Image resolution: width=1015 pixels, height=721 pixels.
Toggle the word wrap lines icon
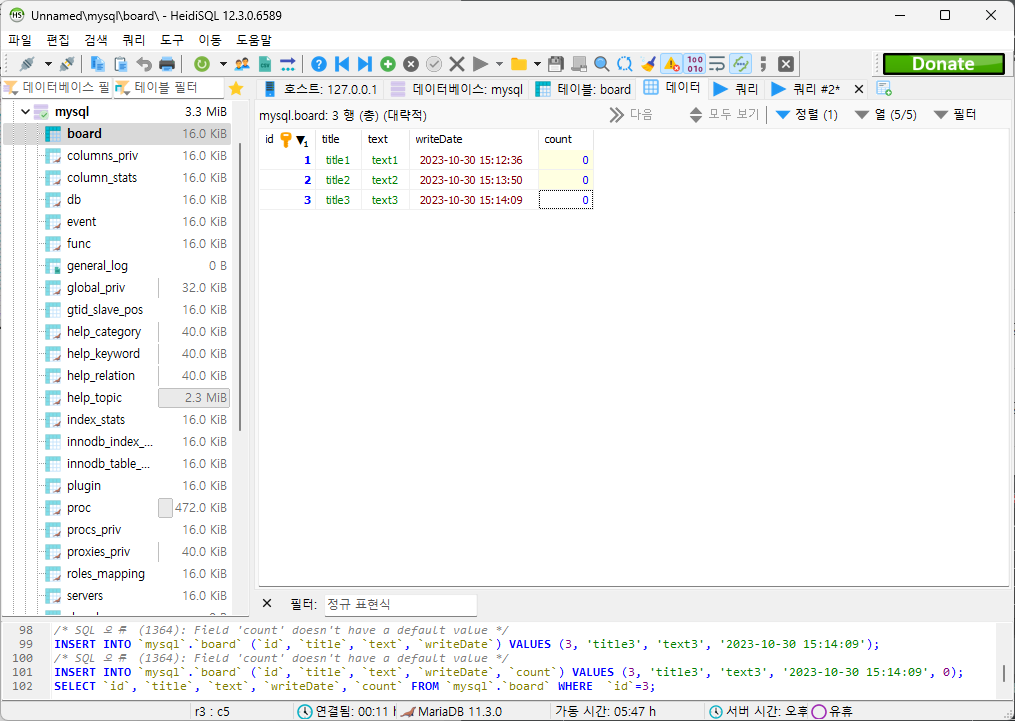[x=717, y=64]
